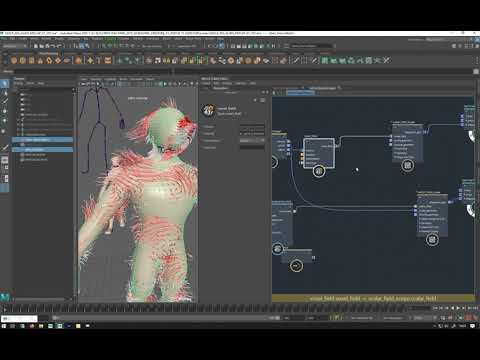480x360 pixels.
Task: Click the white X icon on the shelf
Action: click(386, 60)
